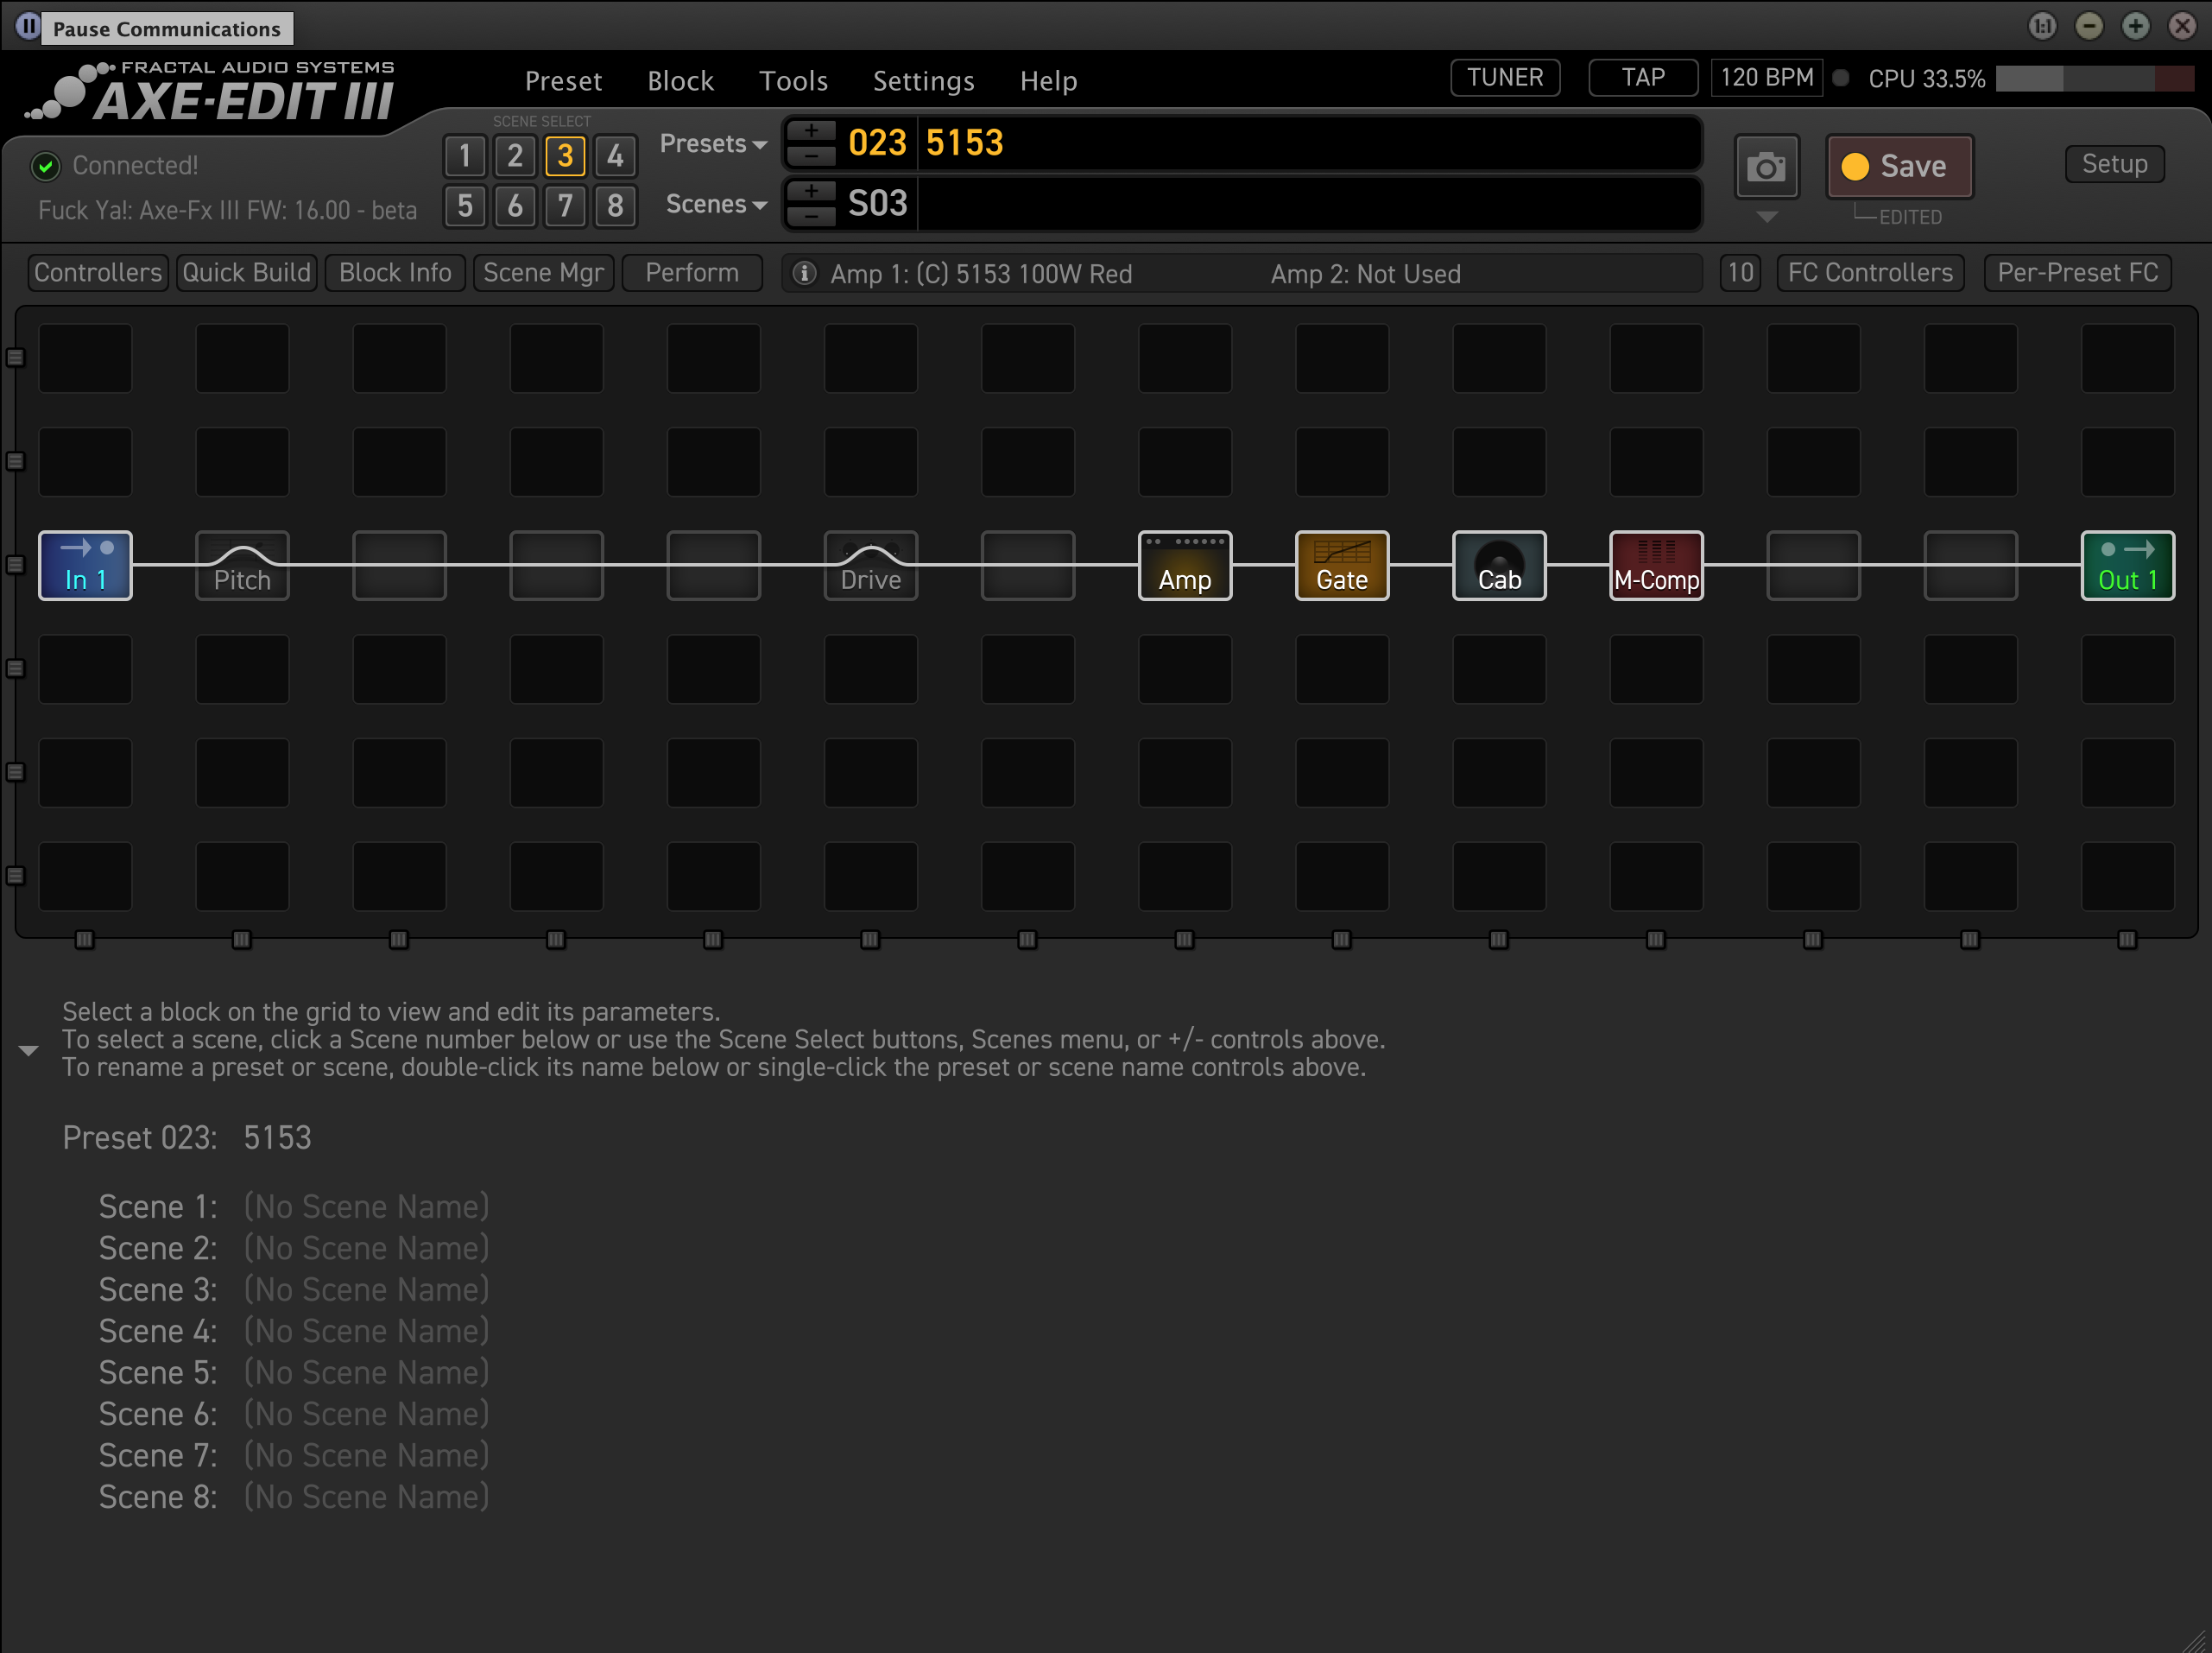Click the preset increment plus button
The height and width of the screenshot is (1653, 2212).
[x=811, y=131]
